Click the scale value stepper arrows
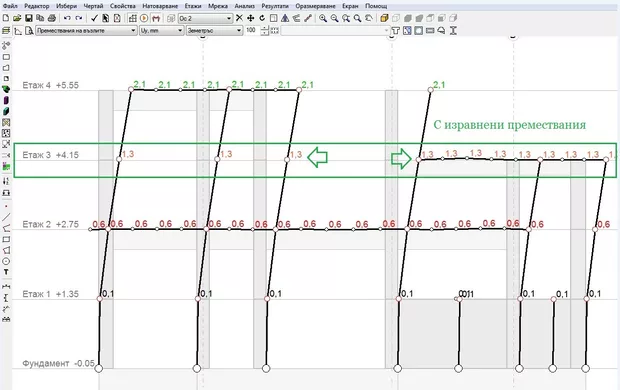 click(265, 30)
